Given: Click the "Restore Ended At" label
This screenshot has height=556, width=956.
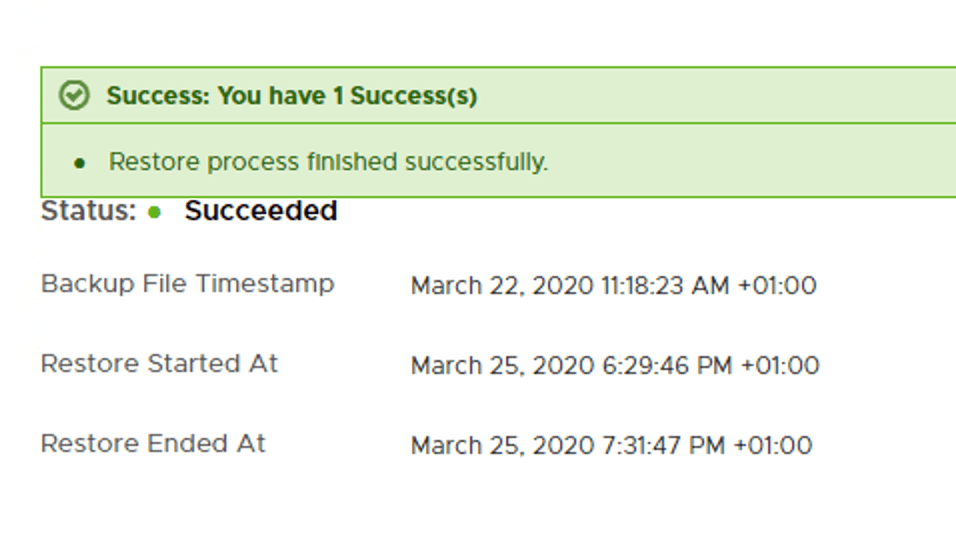Looking at the screenshot, I should coord(153,444).
